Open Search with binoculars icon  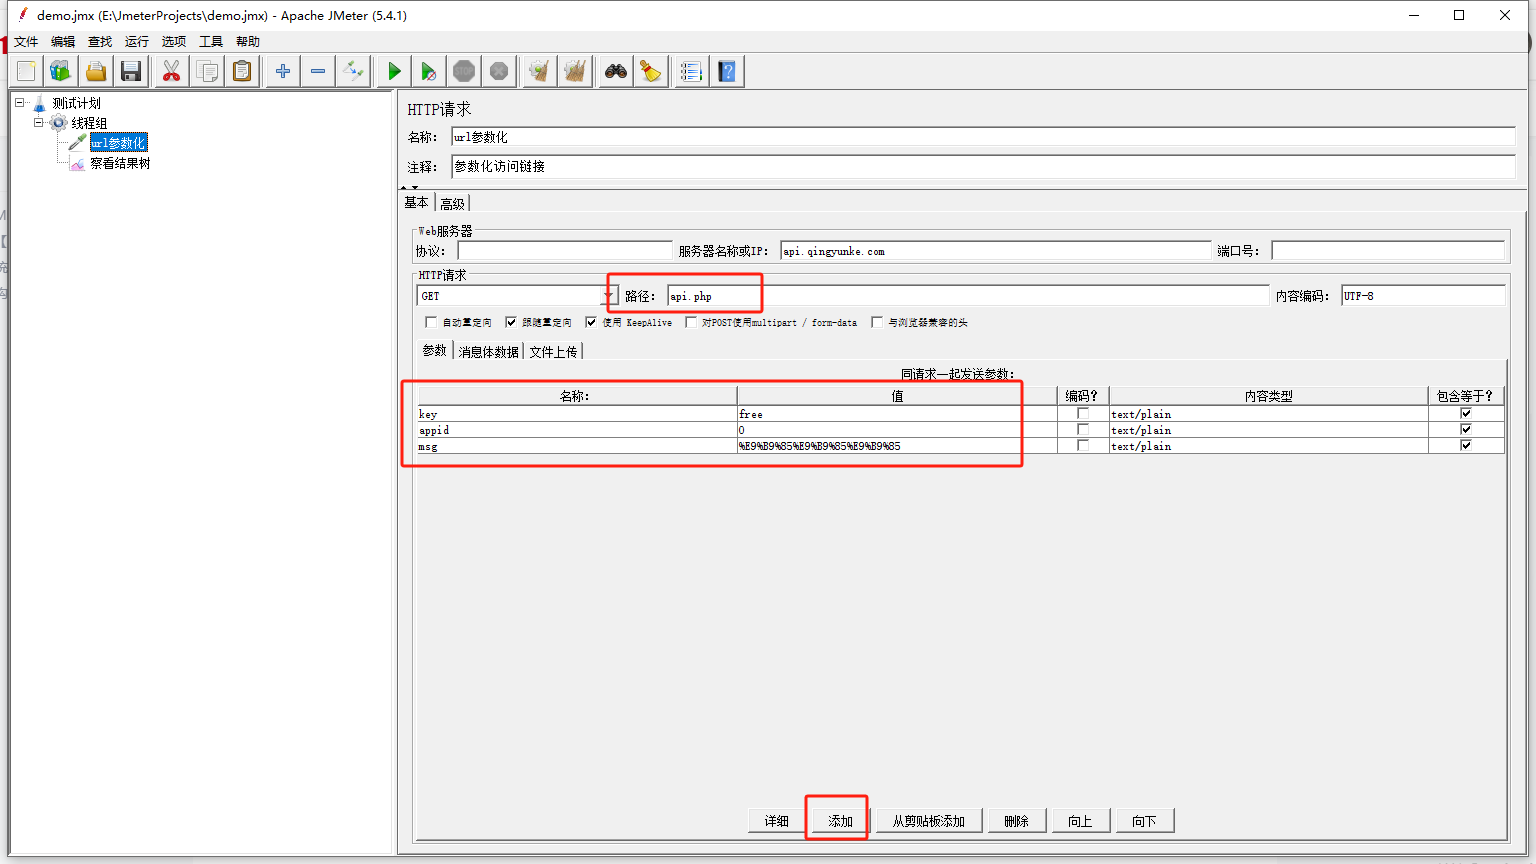pos(616,71)
